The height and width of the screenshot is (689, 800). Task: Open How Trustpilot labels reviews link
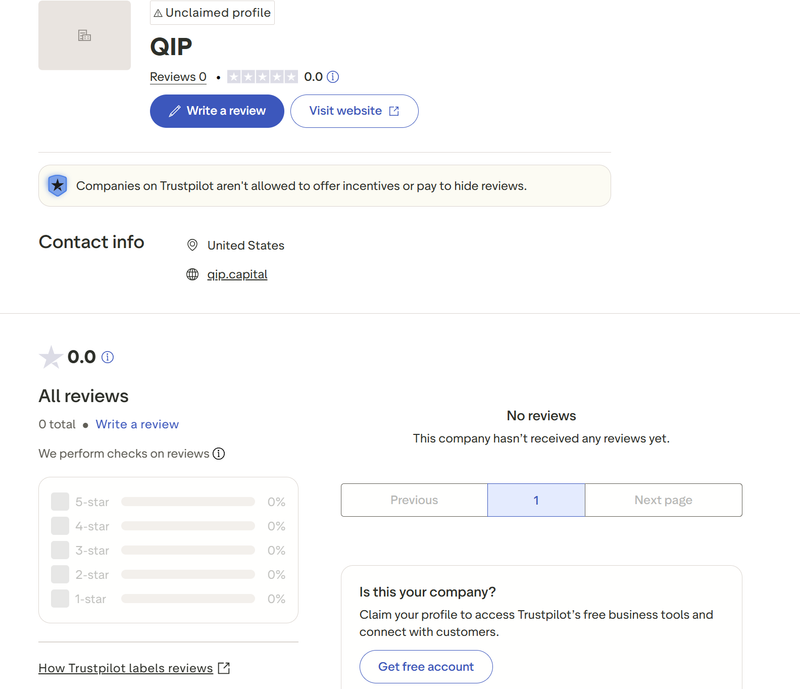pos(126,668)
